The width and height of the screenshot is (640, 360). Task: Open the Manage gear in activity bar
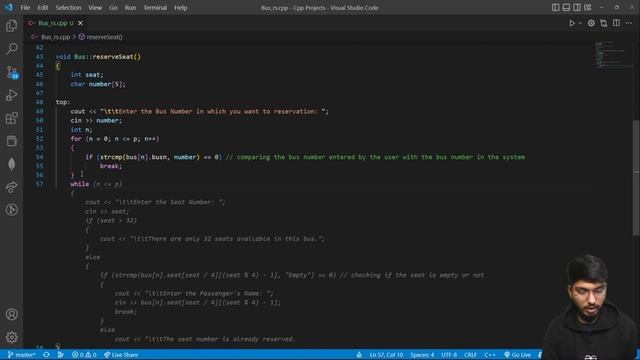click(11, 337)
